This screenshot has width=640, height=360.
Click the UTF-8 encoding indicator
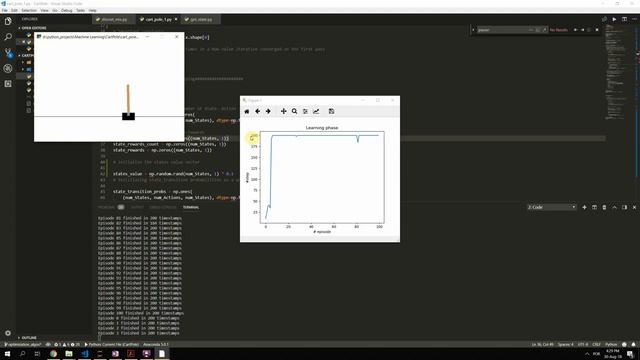click(x=583, y=344)
